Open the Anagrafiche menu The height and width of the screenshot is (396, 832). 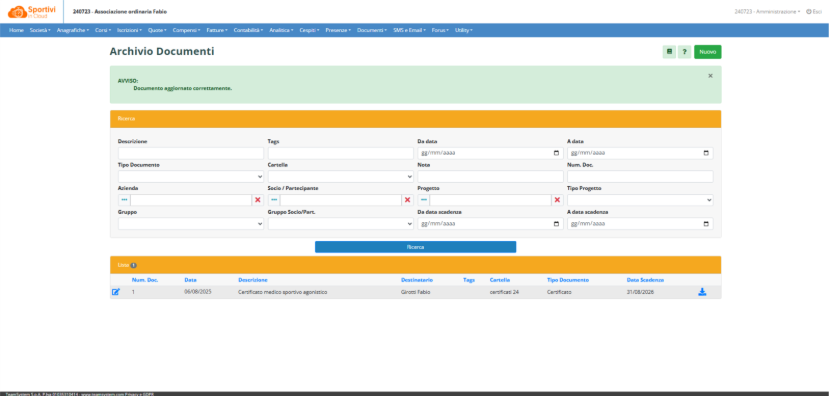click(72, 30)
